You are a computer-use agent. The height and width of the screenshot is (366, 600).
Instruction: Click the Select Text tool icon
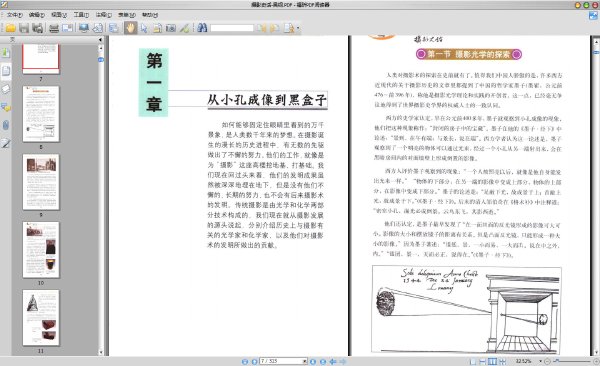(157, 28)
